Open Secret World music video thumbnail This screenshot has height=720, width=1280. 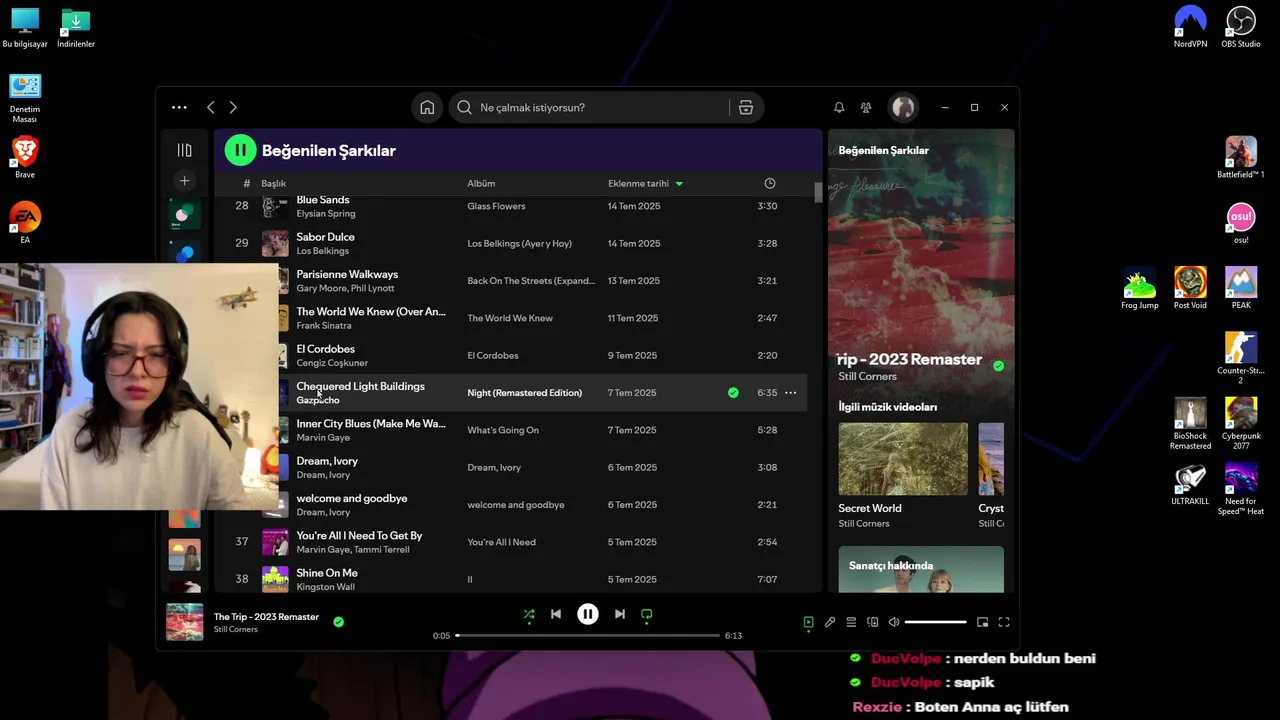point(903,459)
